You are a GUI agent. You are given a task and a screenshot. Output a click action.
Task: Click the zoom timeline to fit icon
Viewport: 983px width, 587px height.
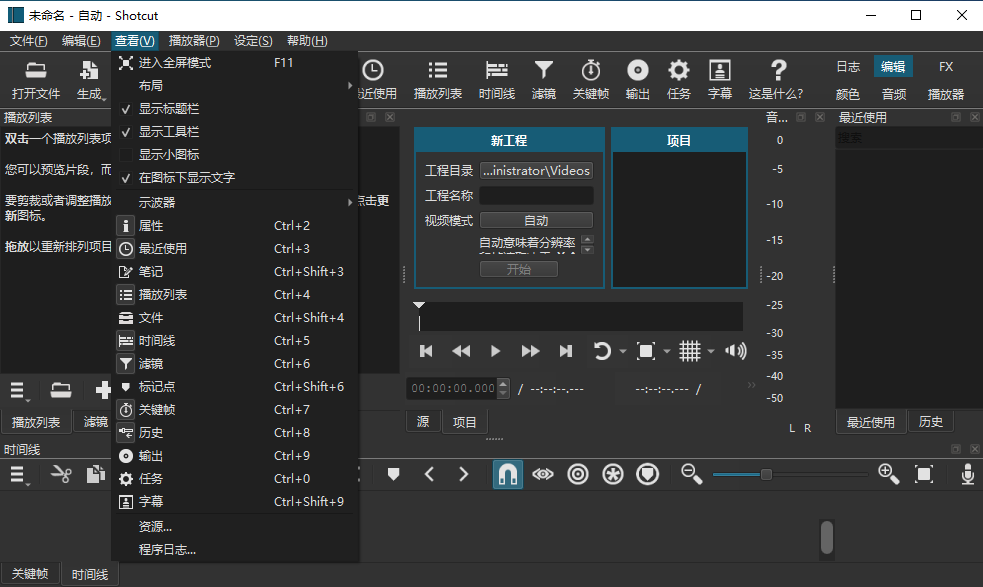(x=924, y=474)
